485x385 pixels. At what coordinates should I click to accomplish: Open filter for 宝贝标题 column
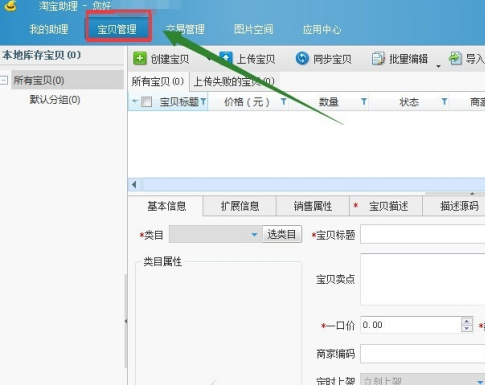click(x=203, y=101)
